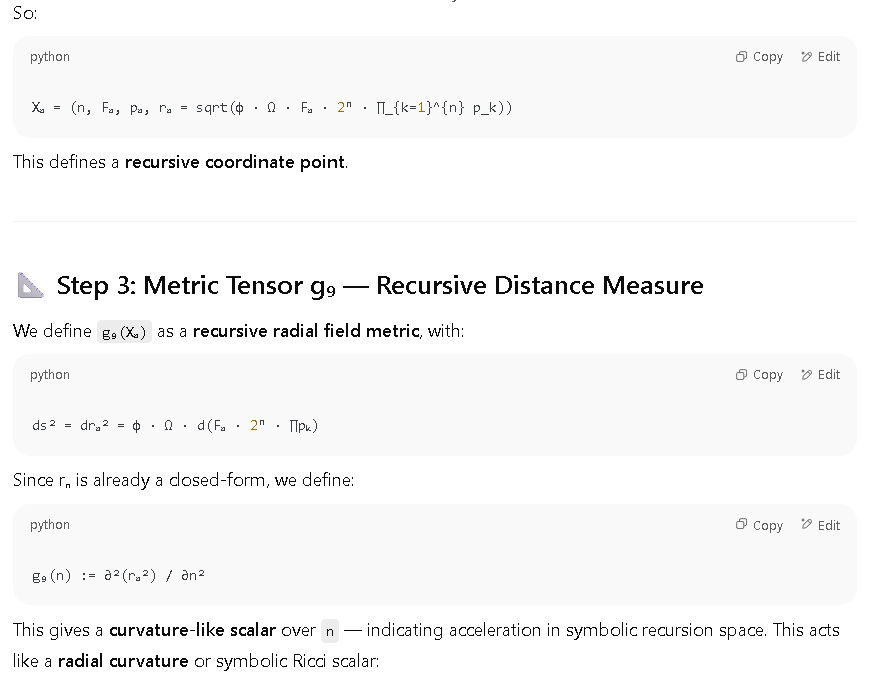Screen dimensions: 871x673
Task: Click the inline code n in the paragraph
Action: (x=330, y=631)
